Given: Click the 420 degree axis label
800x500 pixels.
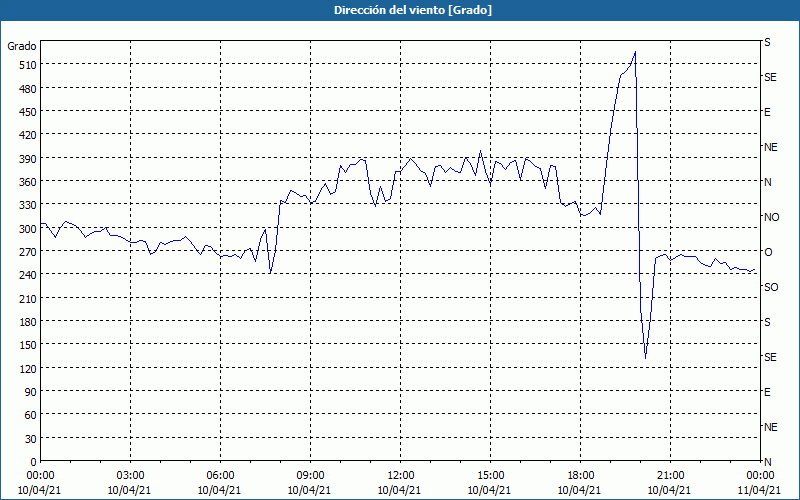Looking at the screenshot, I should click(x=28, y=135).
